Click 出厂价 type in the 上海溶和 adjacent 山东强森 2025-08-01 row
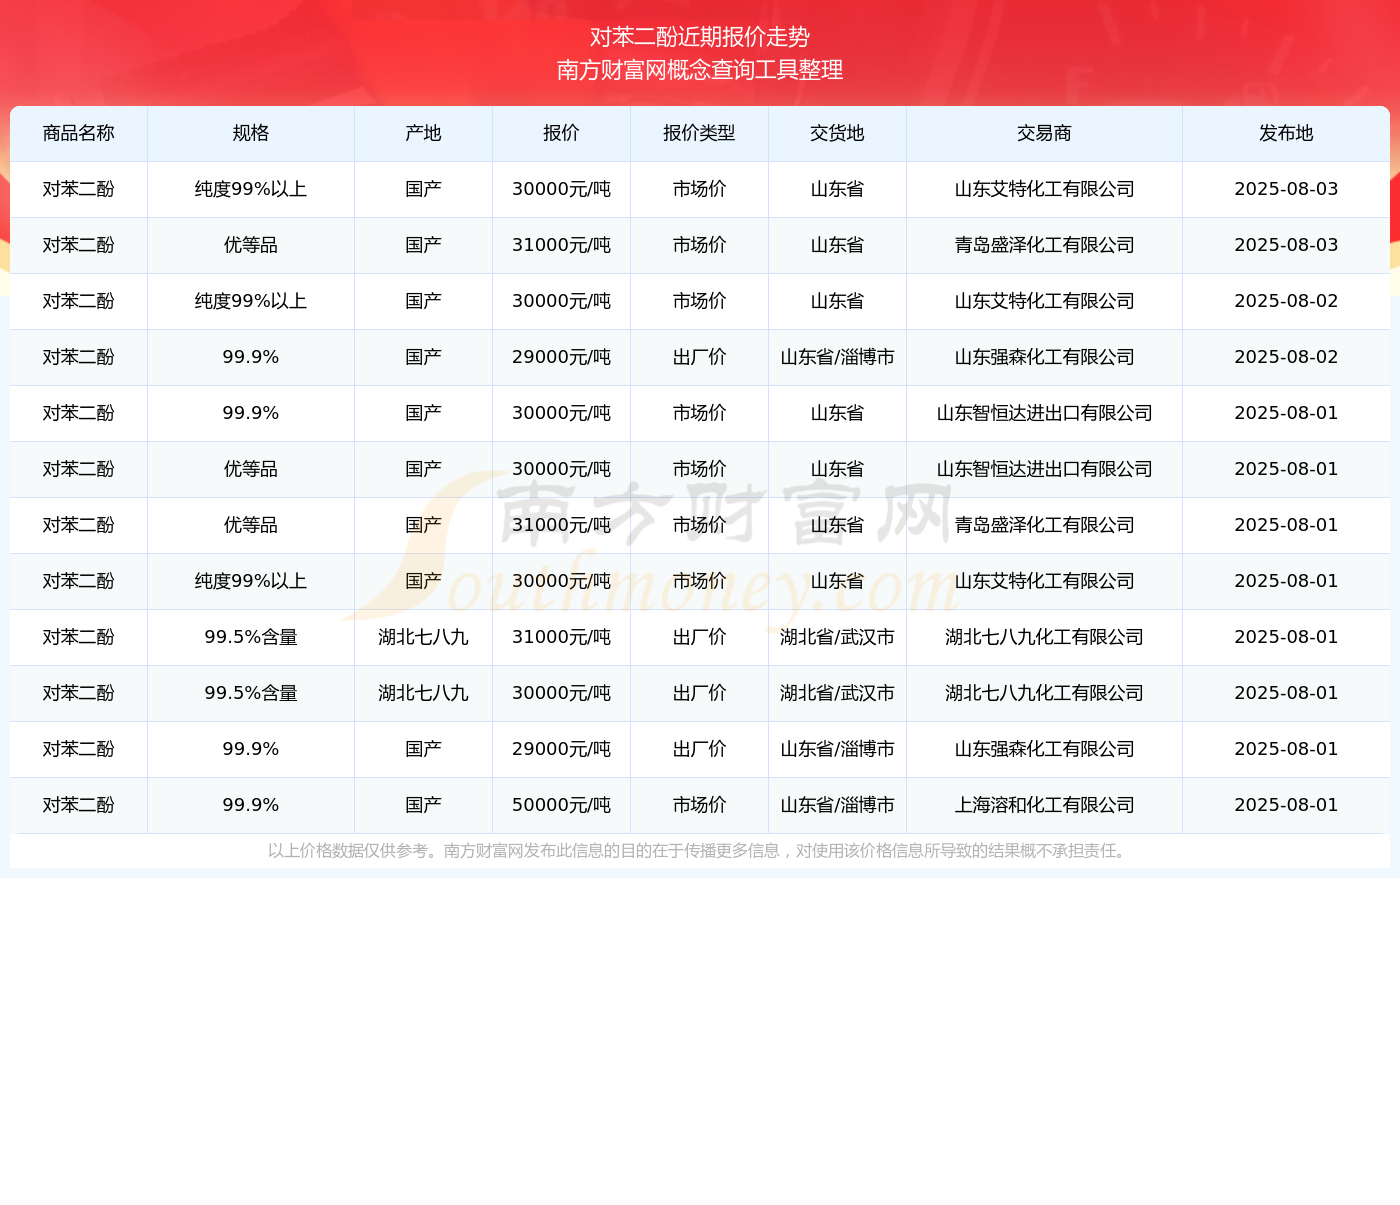This screenshot has height=1205, width=1400. click(699, 749)
